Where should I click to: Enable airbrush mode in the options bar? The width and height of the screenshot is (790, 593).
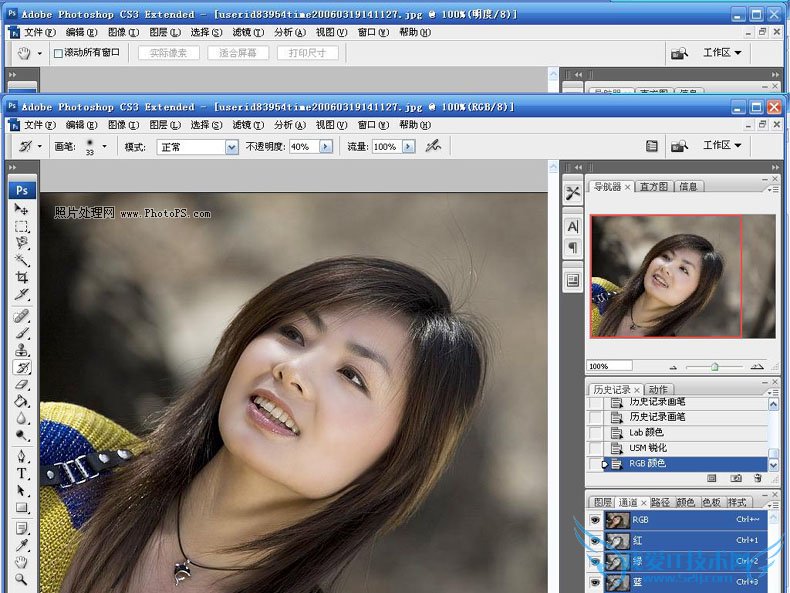(433, 146)
